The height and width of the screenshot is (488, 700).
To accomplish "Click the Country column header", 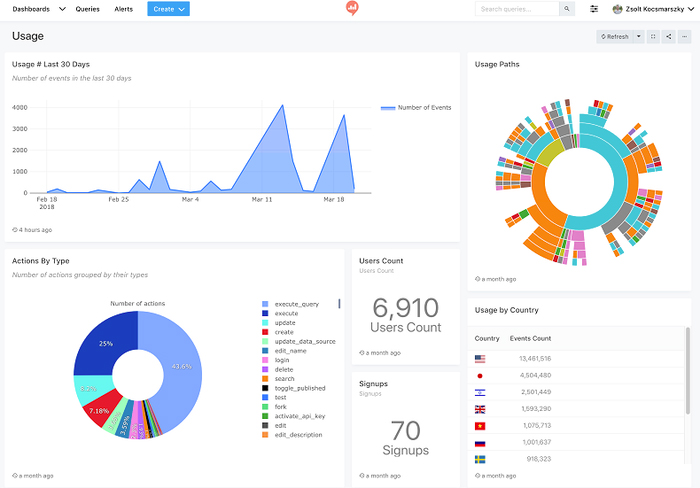I will tap(487, 338).
